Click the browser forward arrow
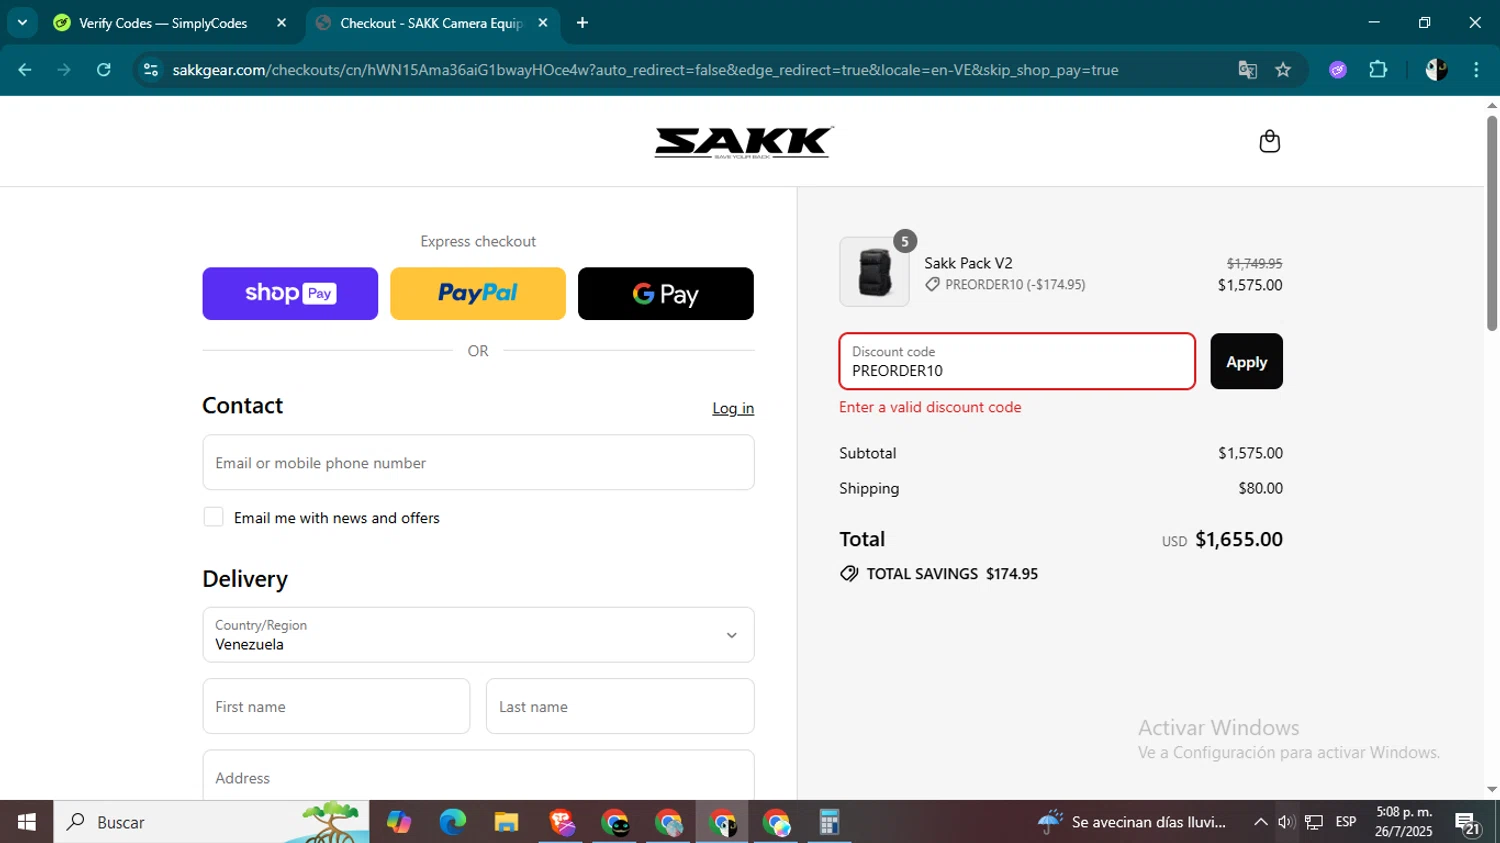Image resolution: width=1500 pixels, height=843 pixels. 64,70
